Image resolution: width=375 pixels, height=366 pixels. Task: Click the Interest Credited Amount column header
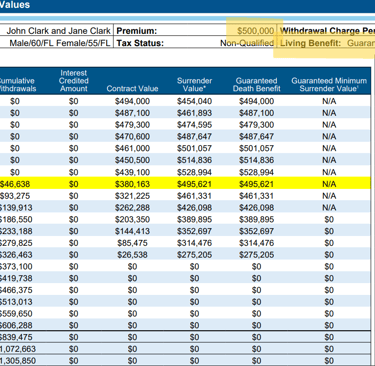(x=74, y=81)
